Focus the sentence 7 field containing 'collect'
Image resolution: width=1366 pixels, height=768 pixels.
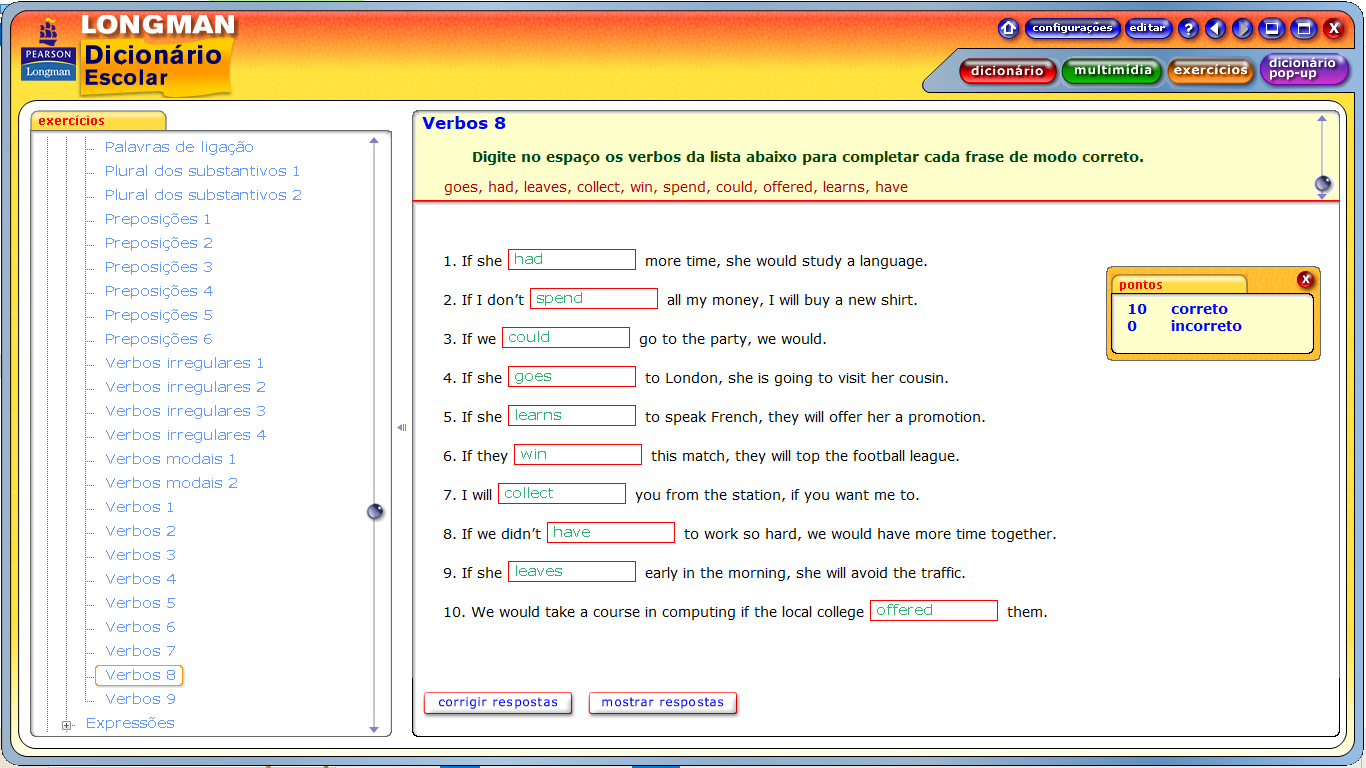562,494
